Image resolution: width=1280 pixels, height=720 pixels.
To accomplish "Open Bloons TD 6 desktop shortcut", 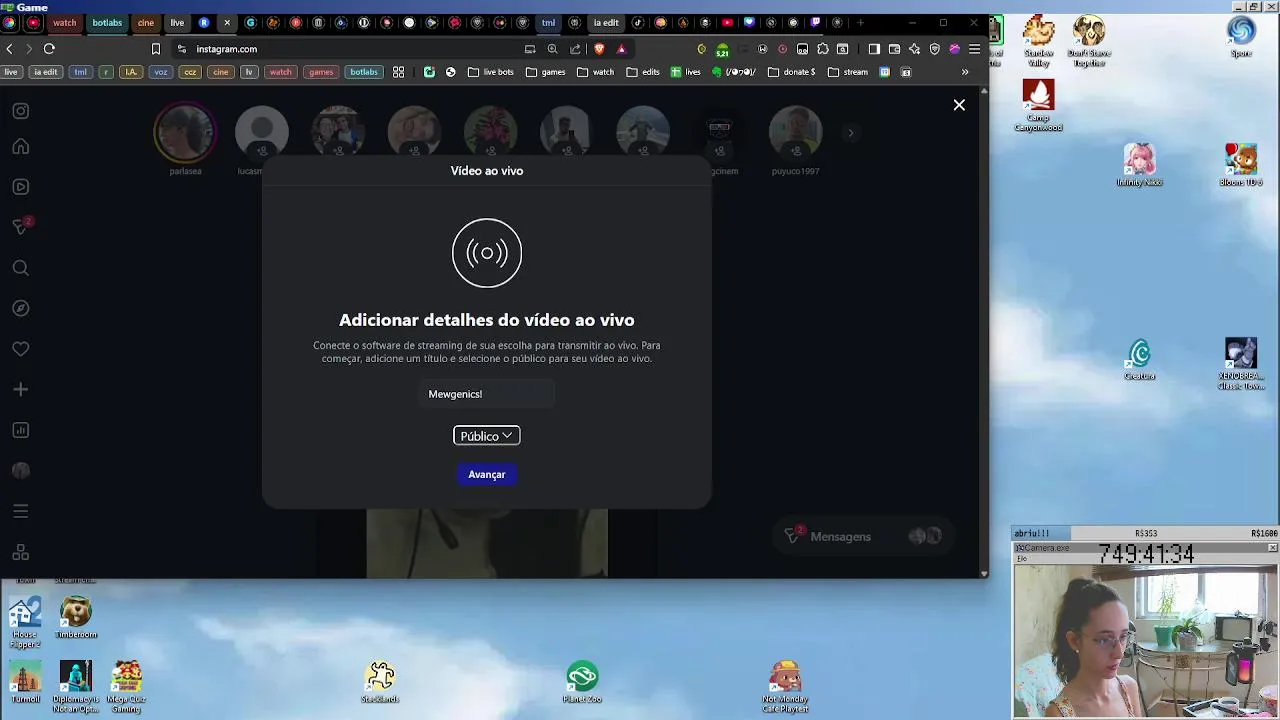I will click(1241, 165).
